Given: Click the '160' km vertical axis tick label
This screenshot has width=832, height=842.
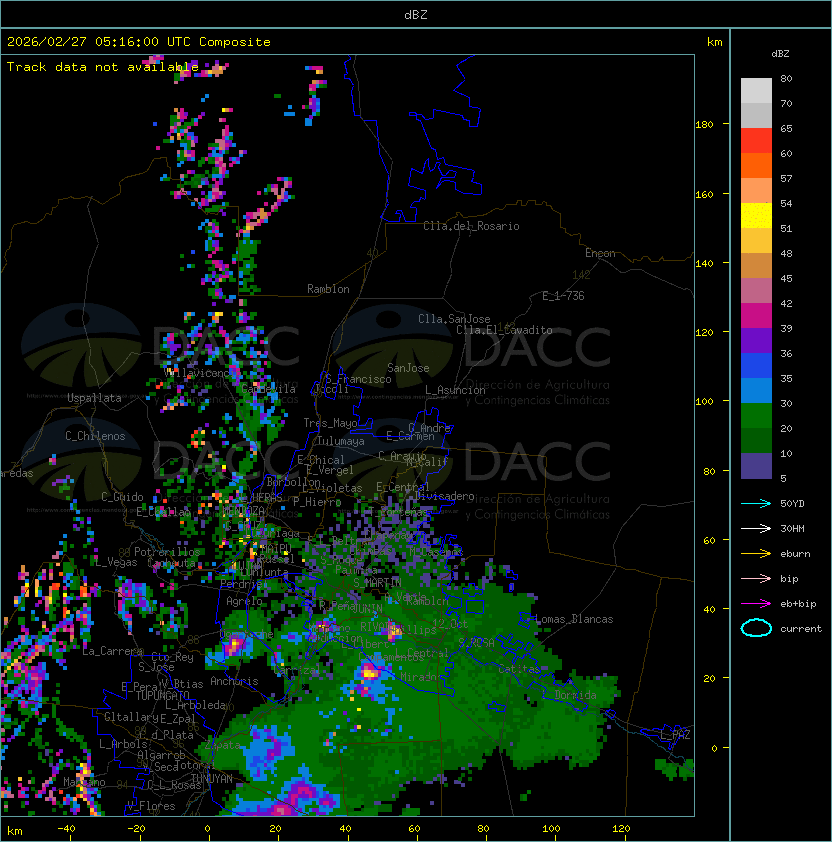Looking at the screenshot, I should [704, 194].
